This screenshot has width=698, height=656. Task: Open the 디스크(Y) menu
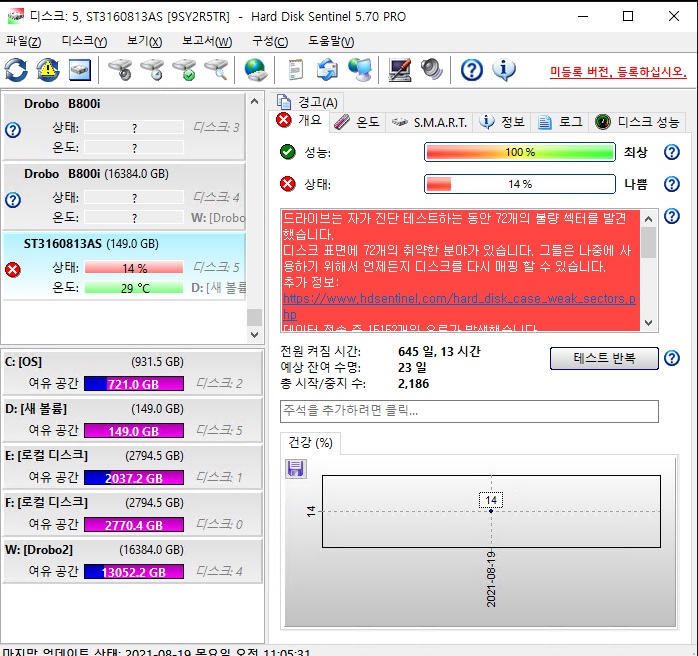84,41
